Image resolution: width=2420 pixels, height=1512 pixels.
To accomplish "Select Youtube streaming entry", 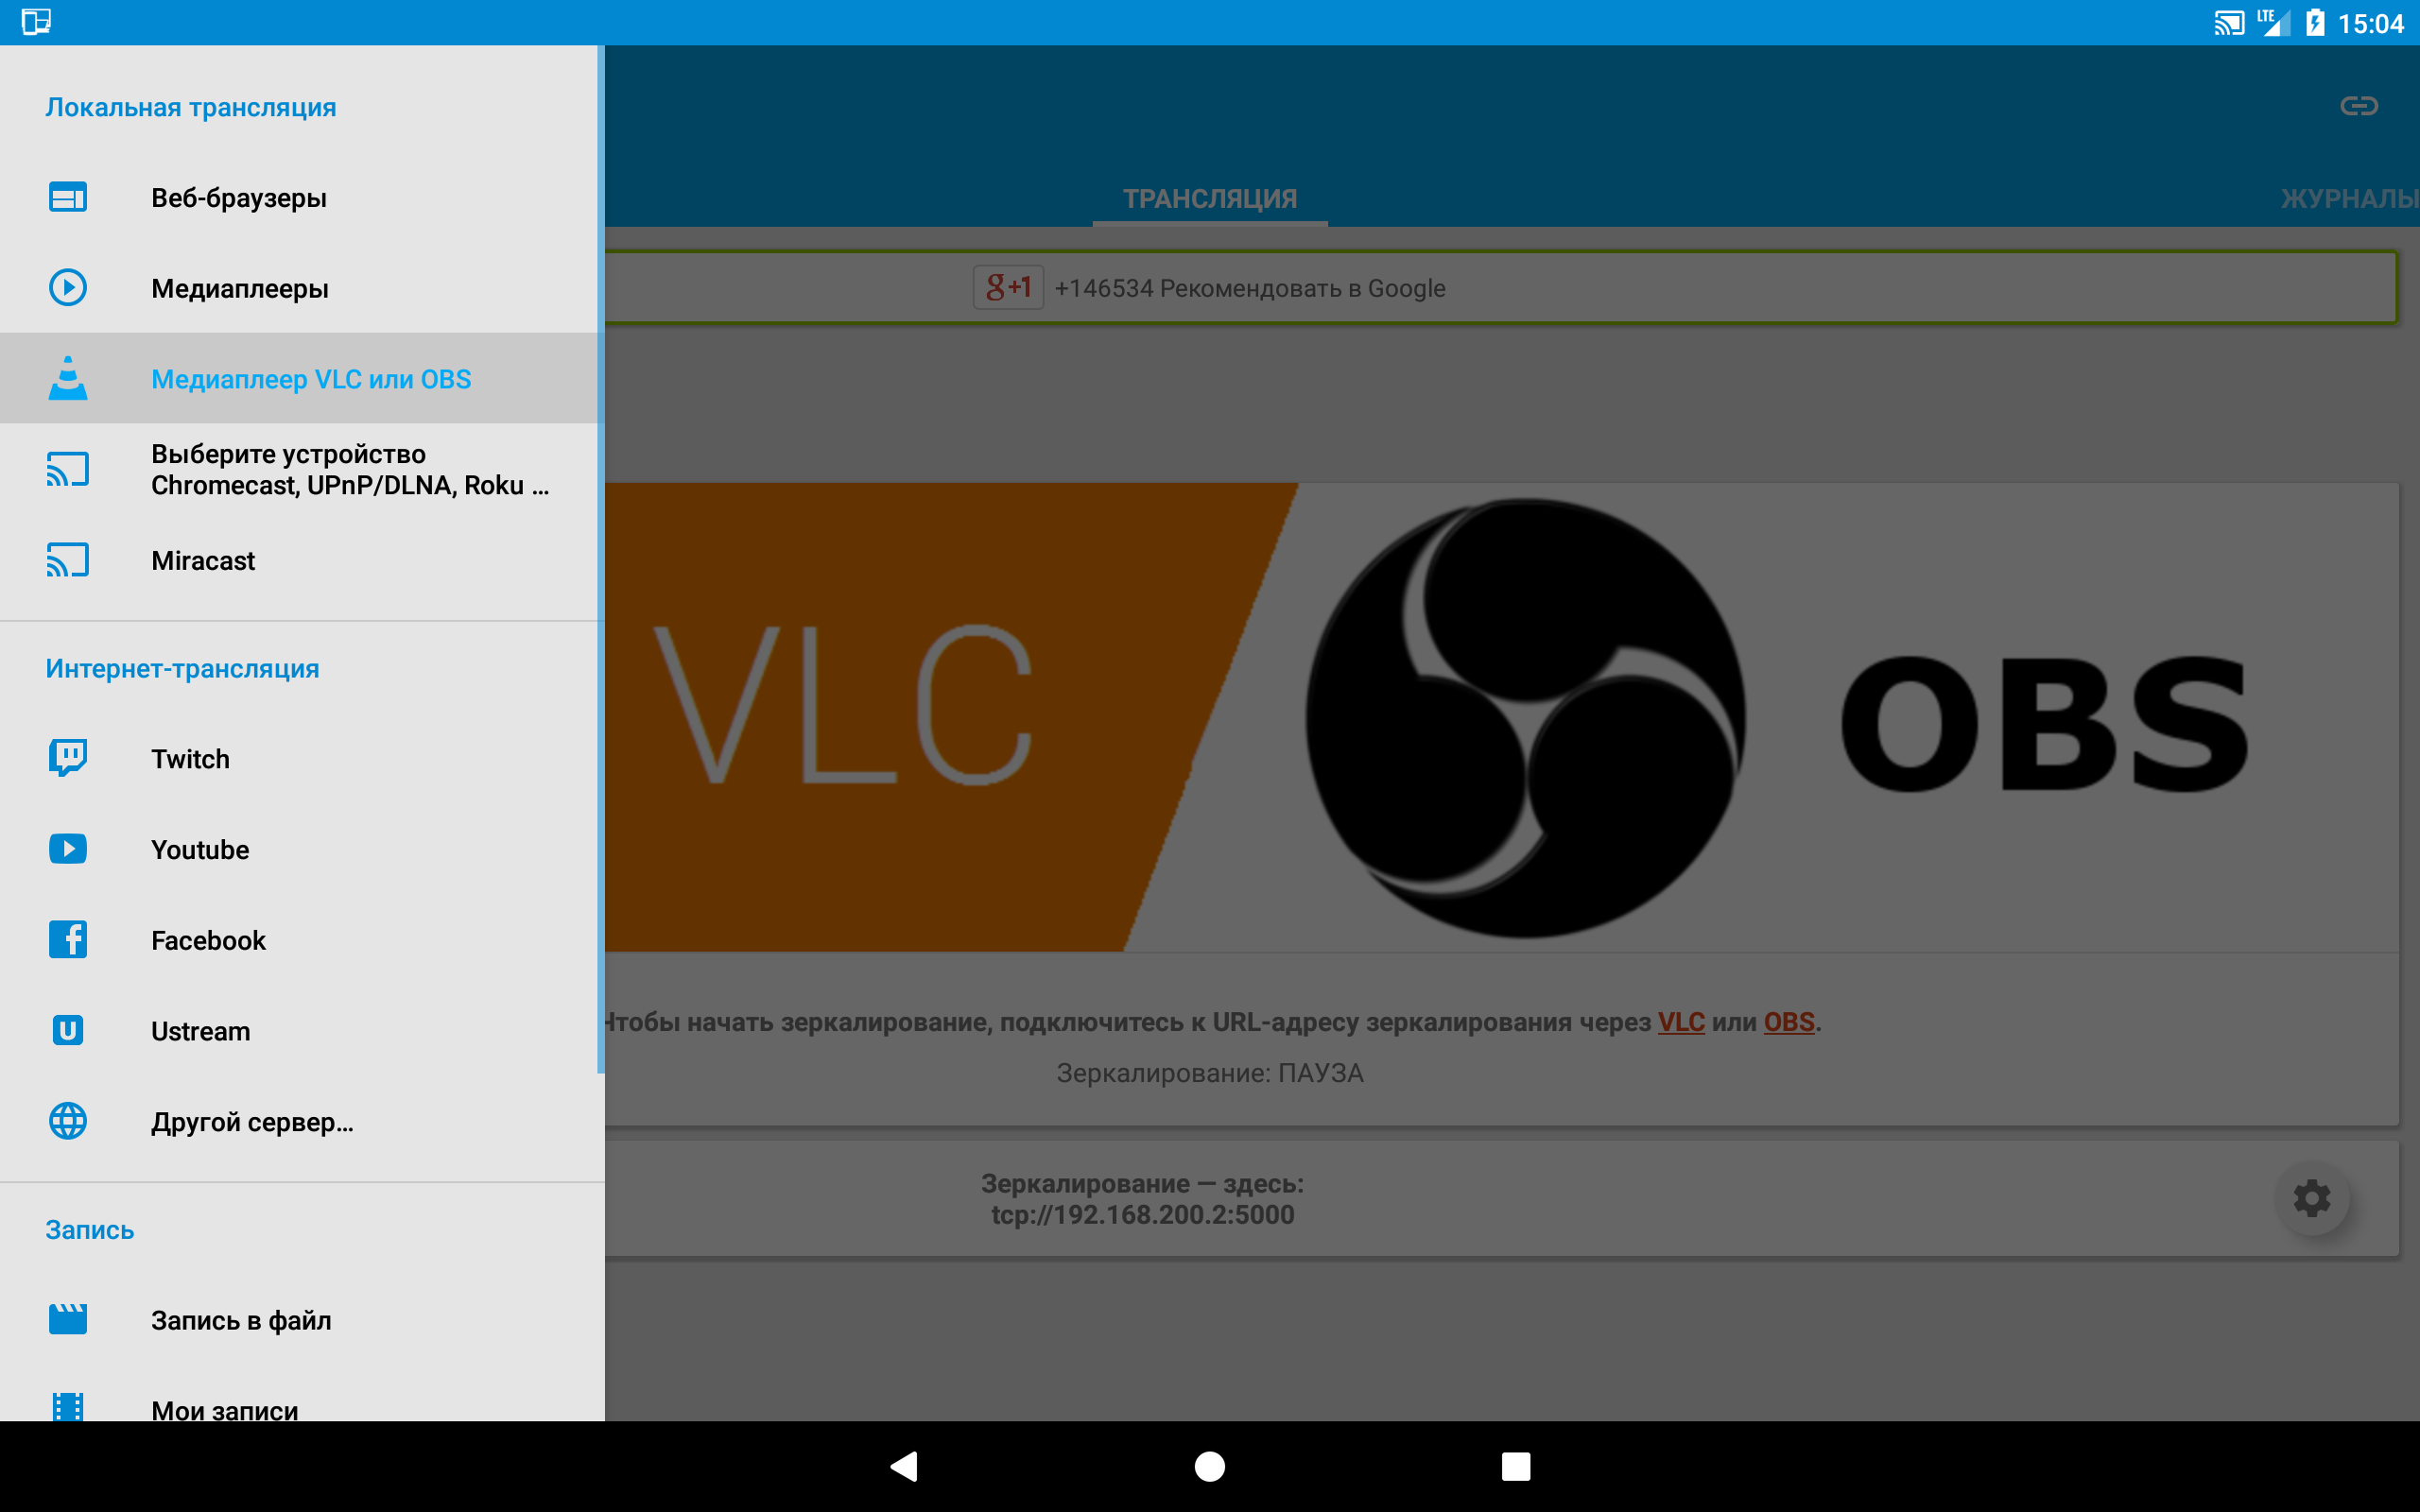I will point(300,849).
